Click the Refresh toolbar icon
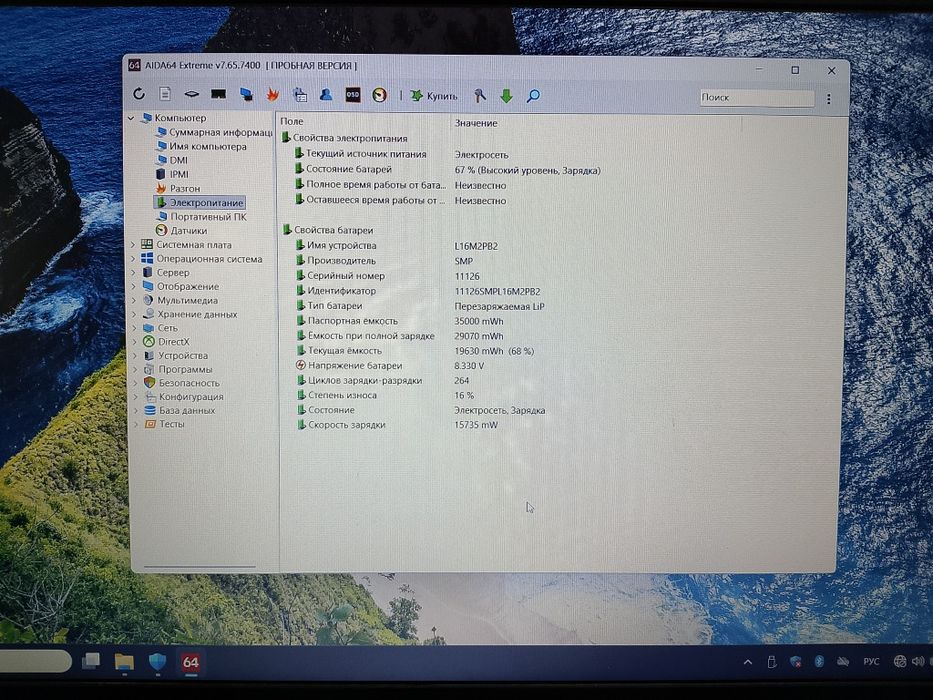933x700 pixels. (x=139, y=93)
